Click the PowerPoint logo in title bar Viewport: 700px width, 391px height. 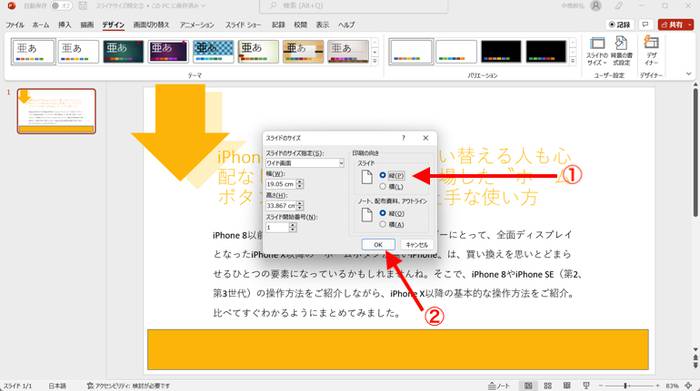pos(11,6)
